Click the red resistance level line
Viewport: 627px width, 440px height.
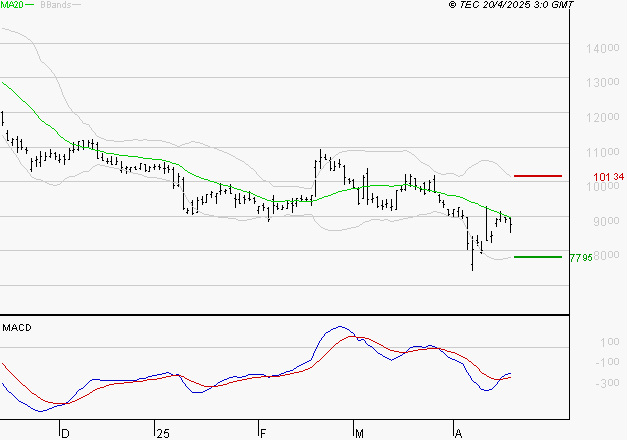(x=538, y=176)
